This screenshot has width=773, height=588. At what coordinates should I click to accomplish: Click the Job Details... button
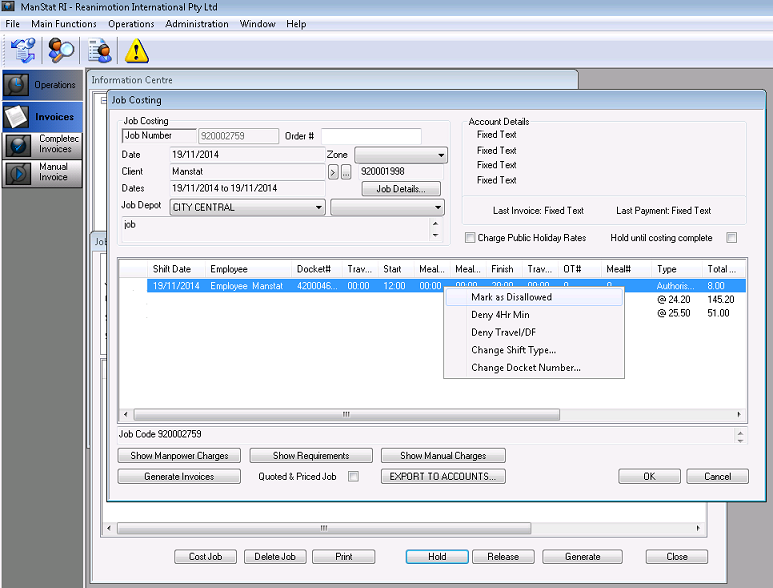pos(401,189)
